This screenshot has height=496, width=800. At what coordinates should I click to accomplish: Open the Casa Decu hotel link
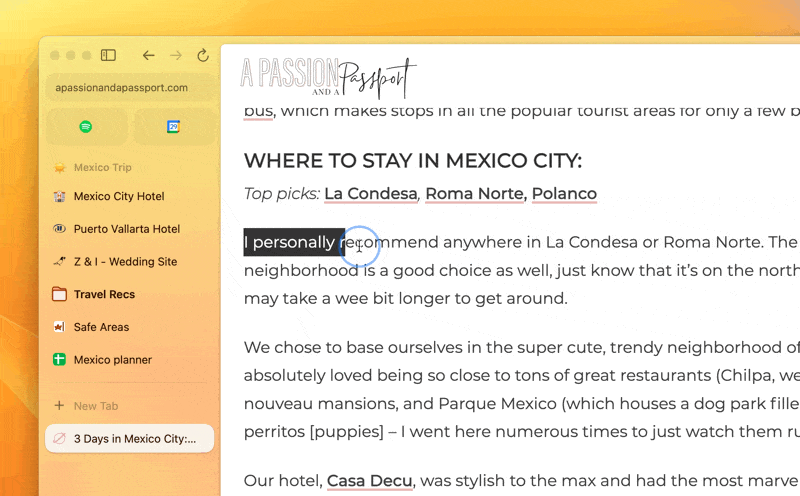(x=369, y=481)
